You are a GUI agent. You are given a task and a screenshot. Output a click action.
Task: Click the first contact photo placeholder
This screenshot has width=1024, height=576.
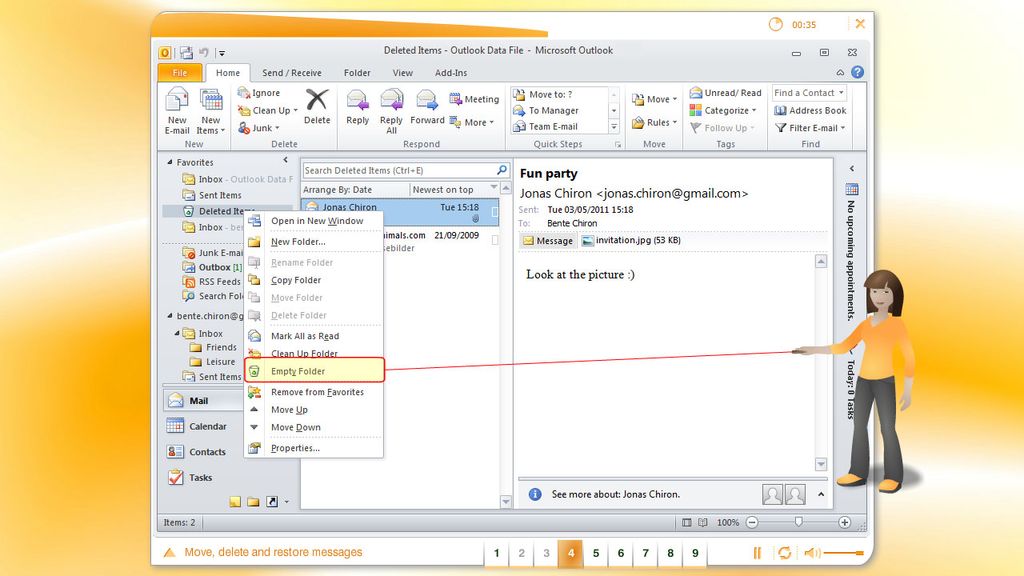[x=772, y=494]
